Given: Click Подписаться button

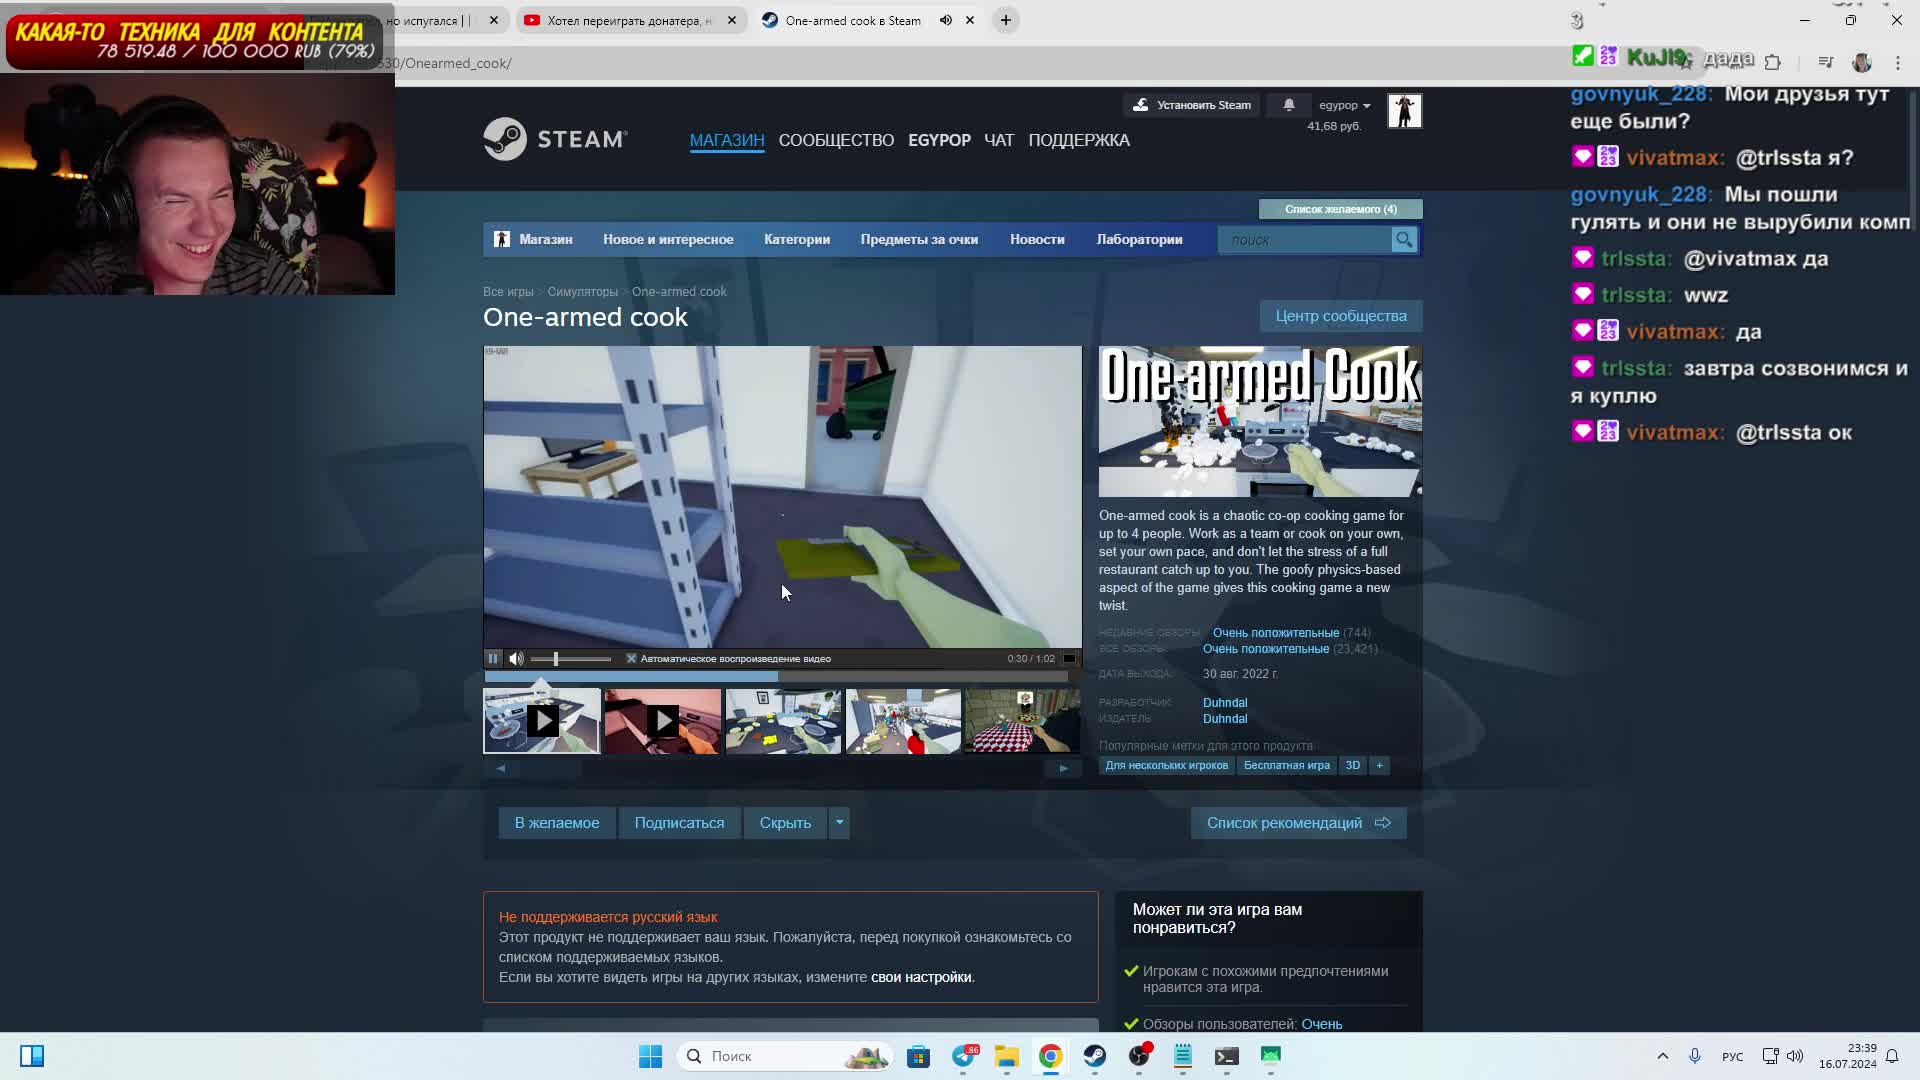Looking at the screenshot, I should pos(679,823).
